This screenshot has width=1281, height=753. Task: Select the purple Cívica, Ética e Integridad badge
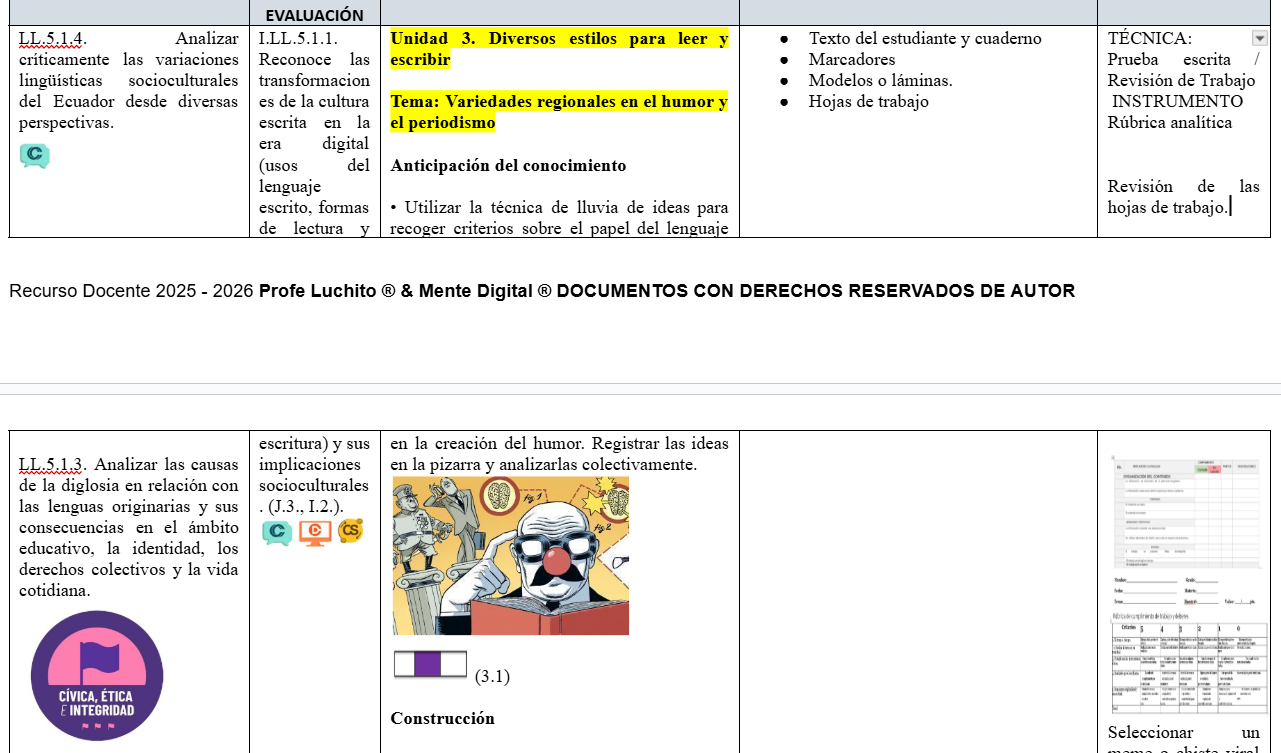96,675
